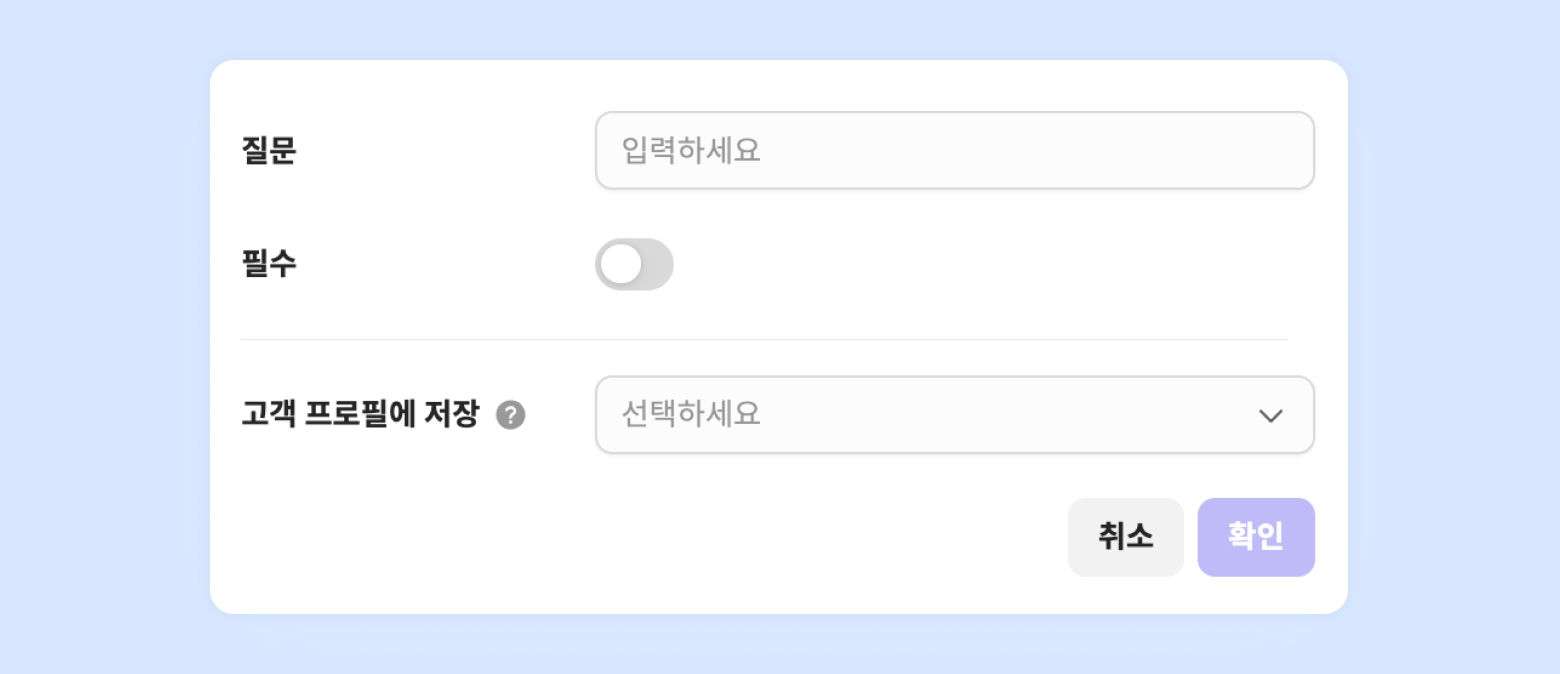Click the chevron arrow in 선택하세요 field
This screenshot has width=1560, height=674.
[x=1270, y=416]
